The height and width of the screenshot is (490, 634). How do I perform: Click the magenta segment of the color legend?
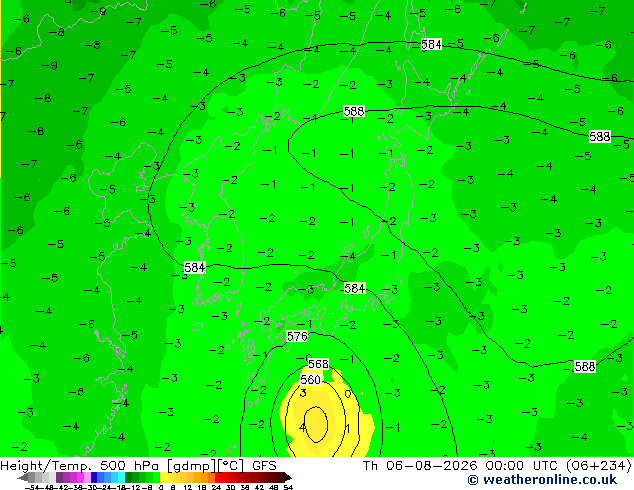coord(81,477)
